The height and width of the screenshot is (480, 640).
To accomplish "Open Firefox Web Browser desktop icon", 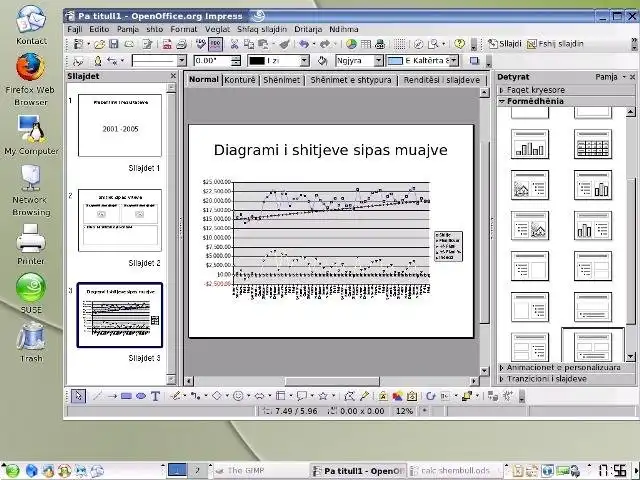I will tap(30, 68).
